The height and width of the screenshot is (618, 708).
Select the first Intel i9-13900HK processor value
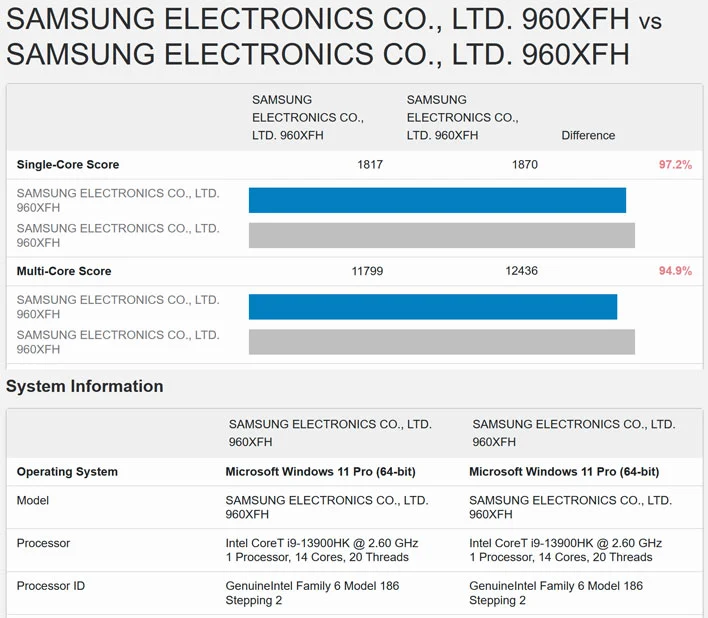coord(322,550)
